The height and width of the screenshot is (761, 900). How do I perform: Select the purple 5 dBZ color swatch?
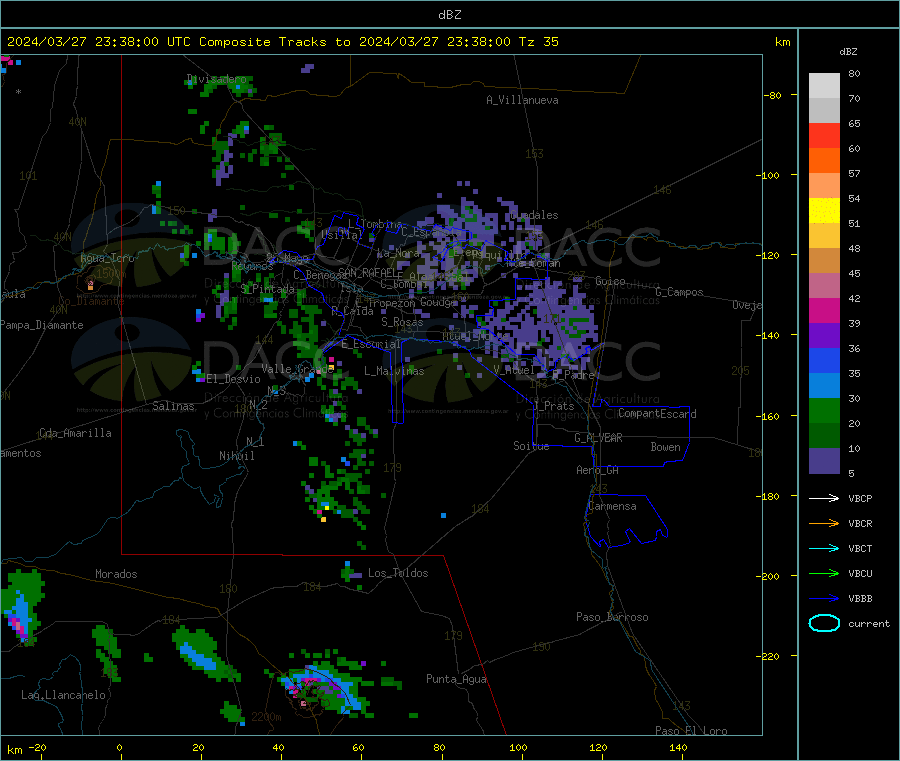[x=824, y=461]
